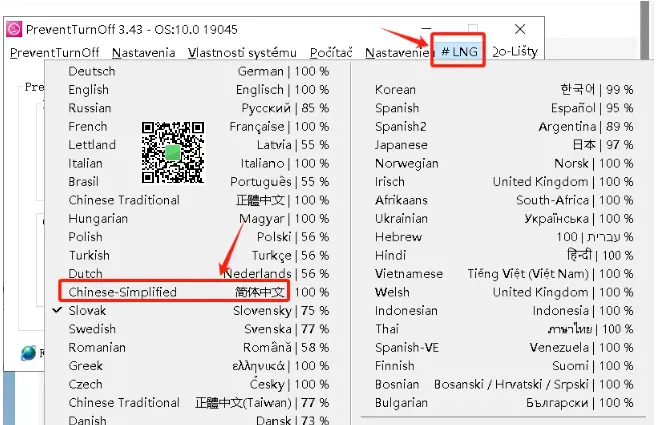Viewport: 660px width, 425px height.
Task: Select English language
Action: point(198,90)
